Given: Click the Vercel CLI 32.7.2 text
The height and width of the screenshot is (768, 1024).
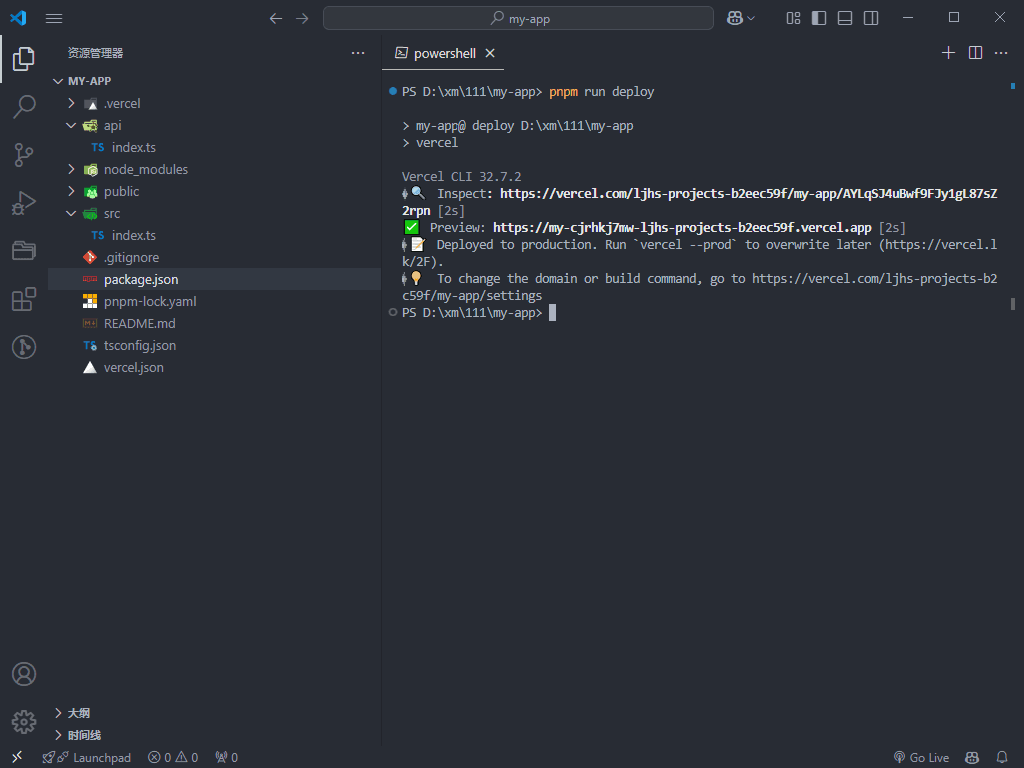Looking at the screenshot, I should [x=462, y=177].
